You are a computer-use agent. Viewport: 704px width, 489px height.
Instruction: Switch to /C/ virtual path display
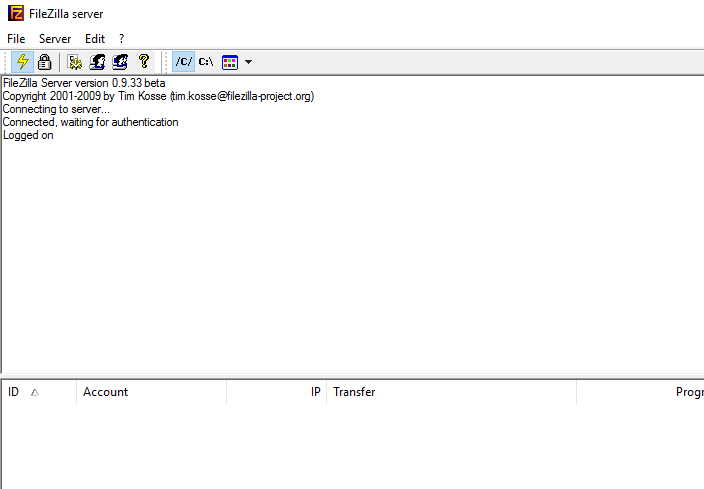[184, 62]
